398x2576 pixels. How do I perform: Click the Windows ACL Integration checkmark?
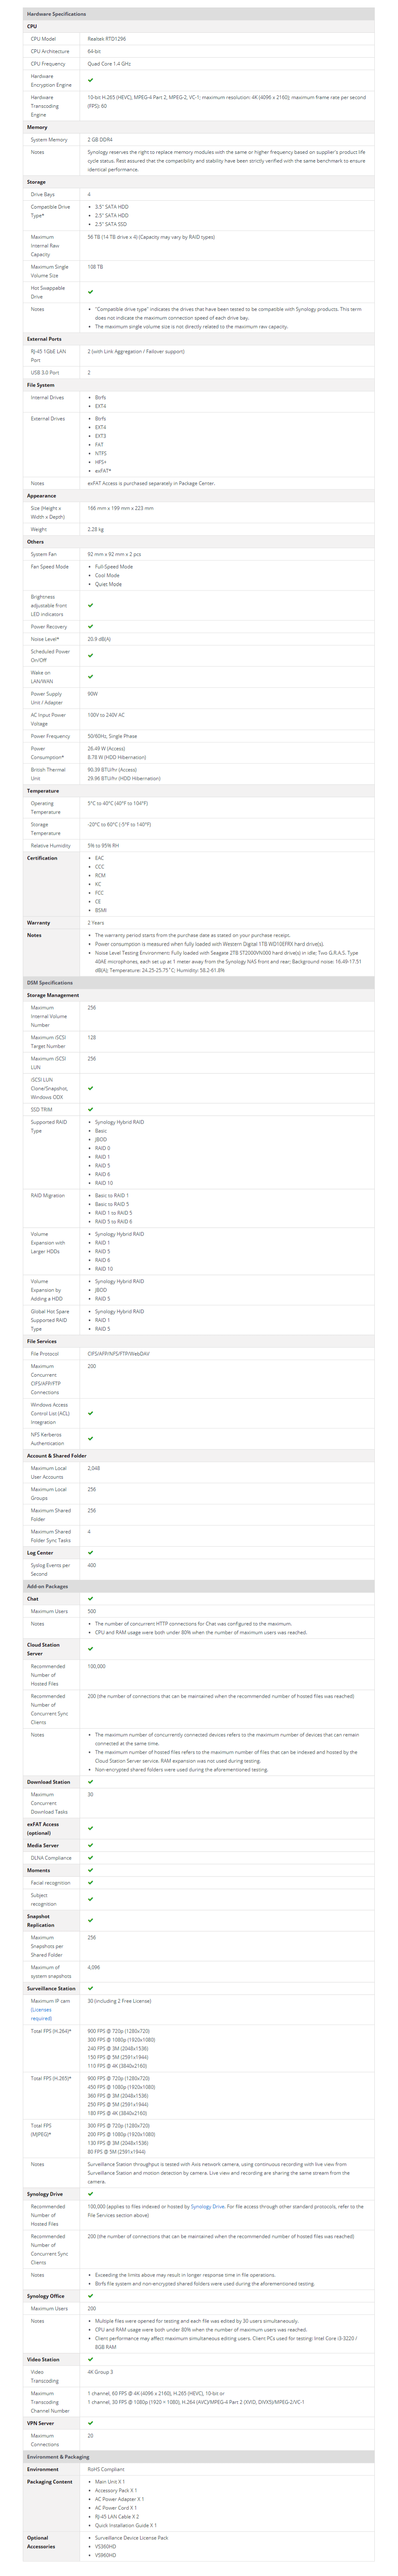(90, 1413)
